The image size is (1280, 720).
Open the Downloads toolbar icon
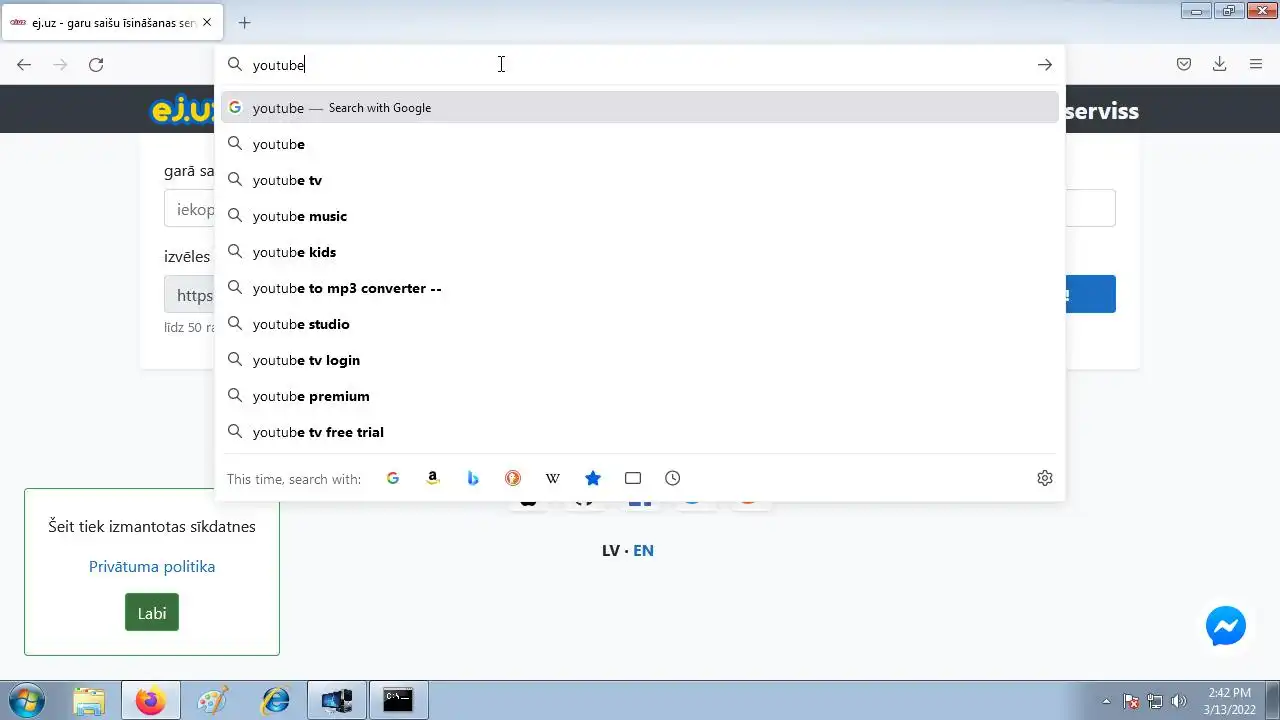coord(1220,65)
